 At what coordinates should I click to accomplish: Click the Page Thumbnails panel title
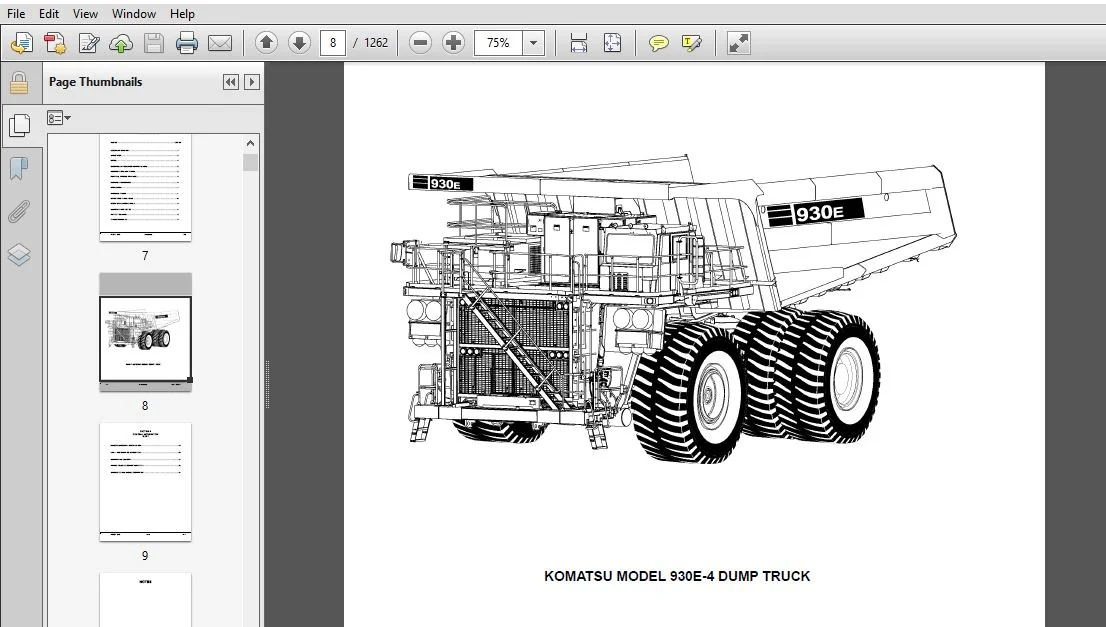(x=95, y=82)
